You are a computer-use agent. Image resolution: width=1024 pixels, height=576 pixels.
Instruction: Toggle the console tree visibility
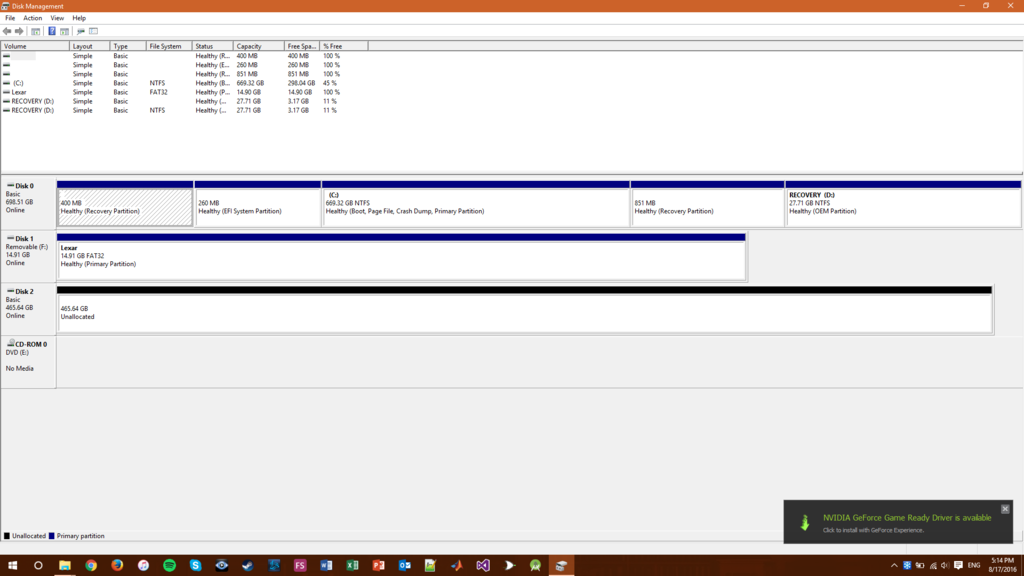(x=35, y=32)
